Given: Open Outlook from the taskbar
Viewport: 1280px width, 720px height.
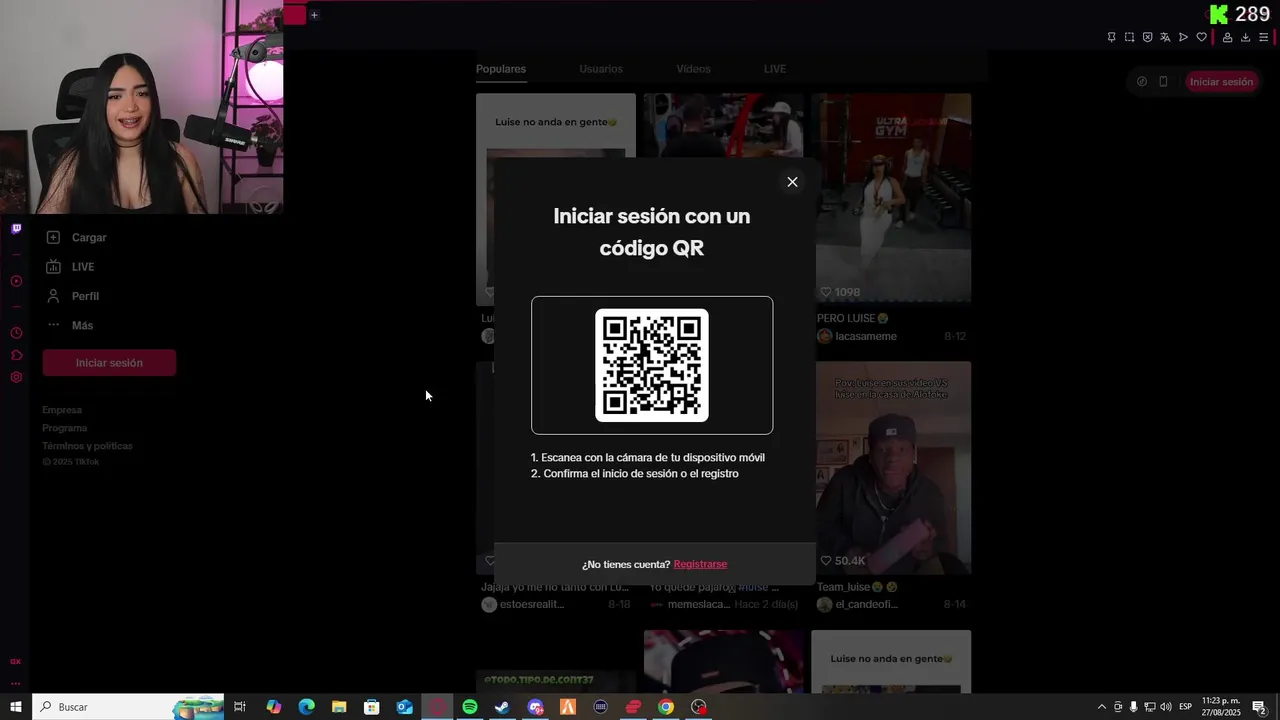Looking at the screenshot, I should 405,707.
